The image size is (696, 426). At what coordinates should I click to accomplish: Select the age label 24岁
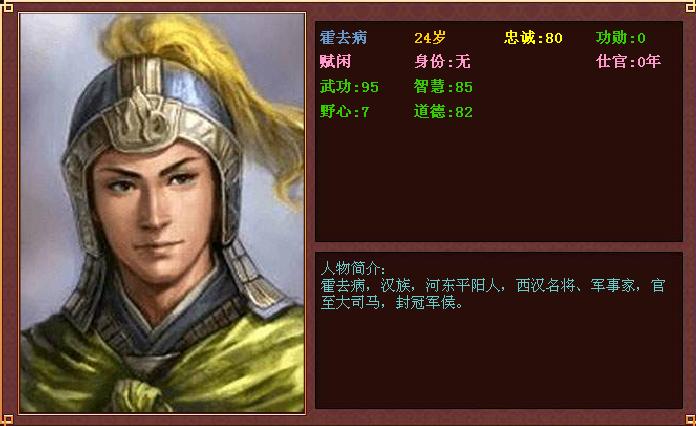pyautogui.click(x=430, y=38)
